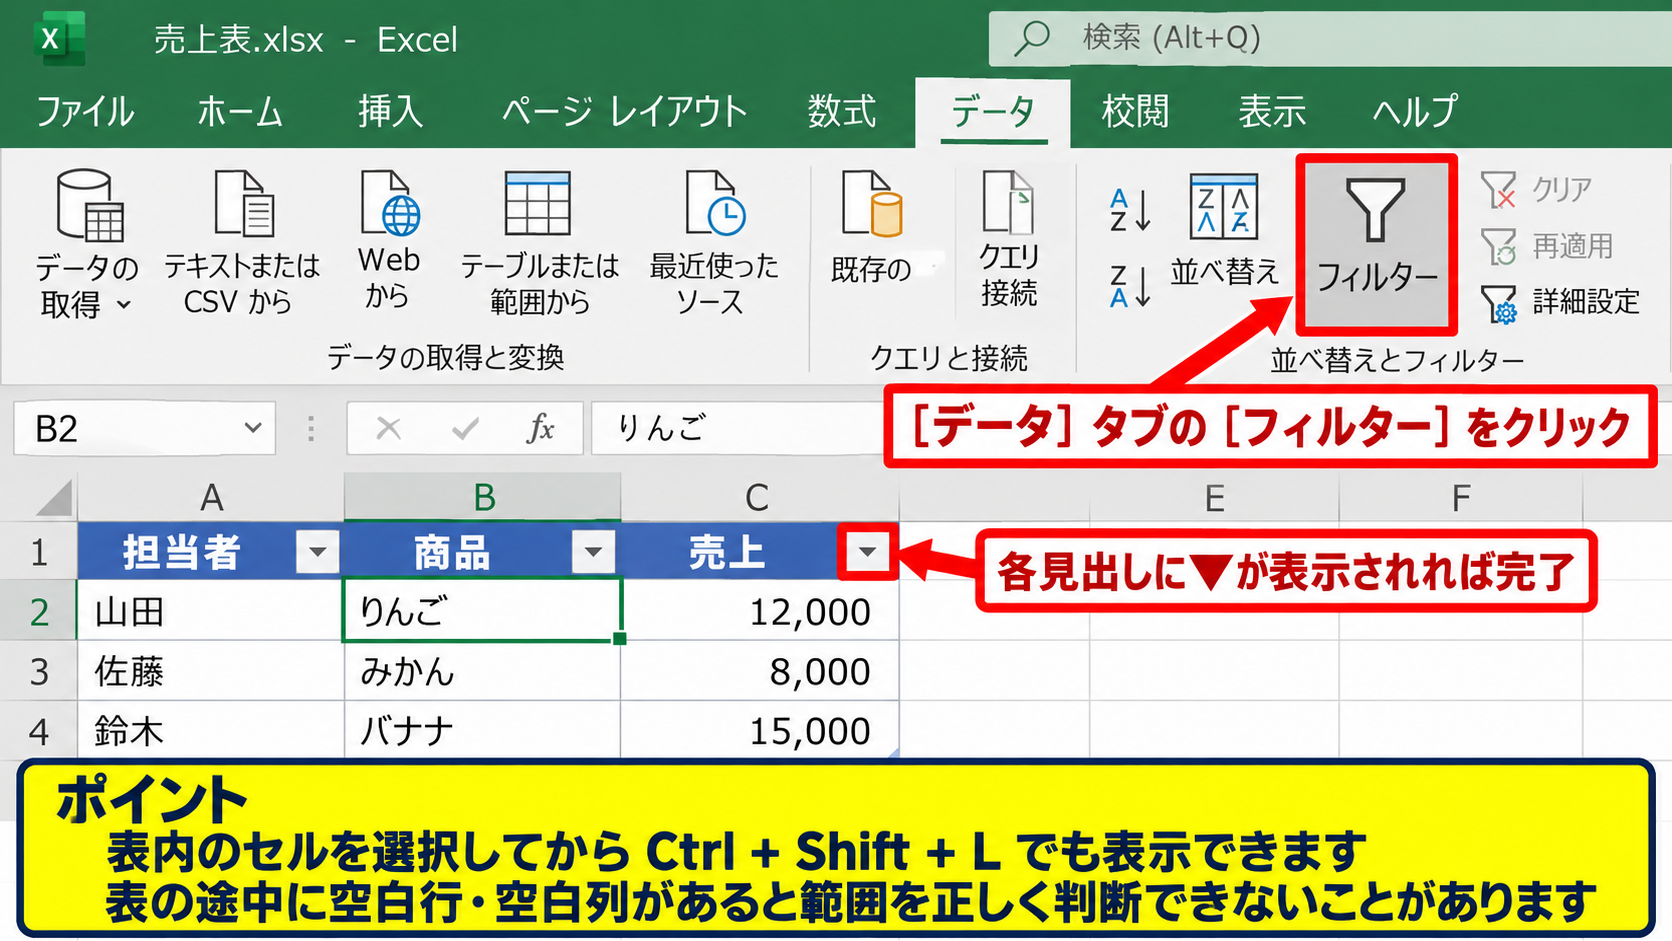Image resolution: width=1672 pixels, height=941 pixels.
Task: Open the 売上 filter dropdown
Action: 867,551
